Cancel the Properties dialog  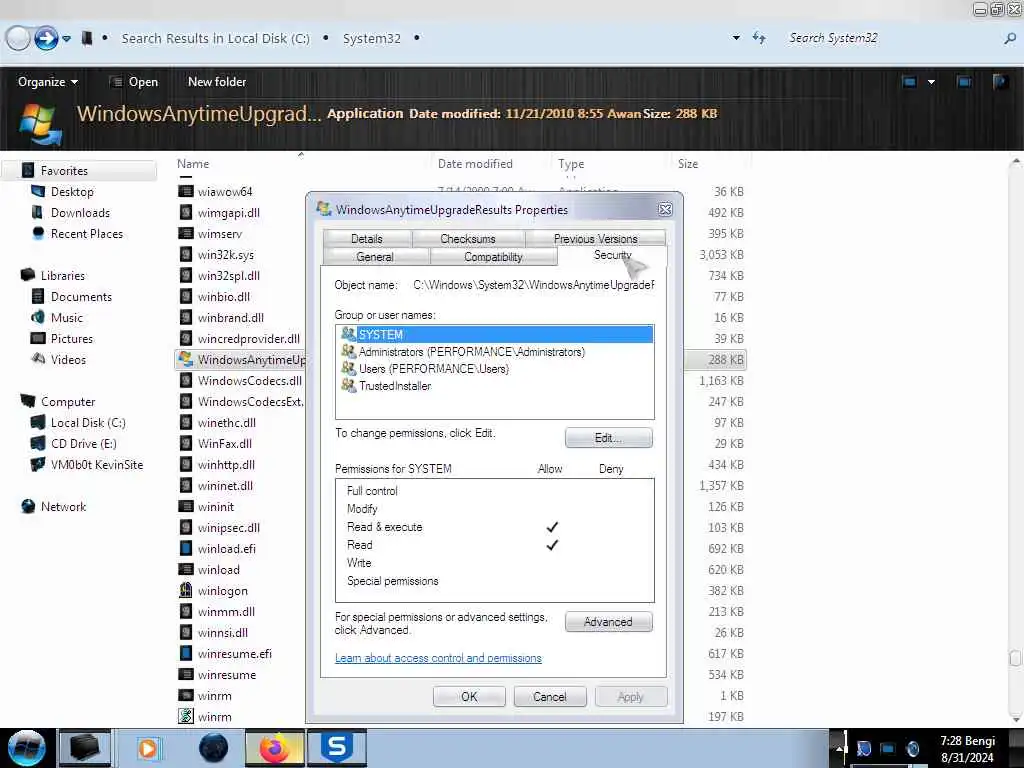550,697
